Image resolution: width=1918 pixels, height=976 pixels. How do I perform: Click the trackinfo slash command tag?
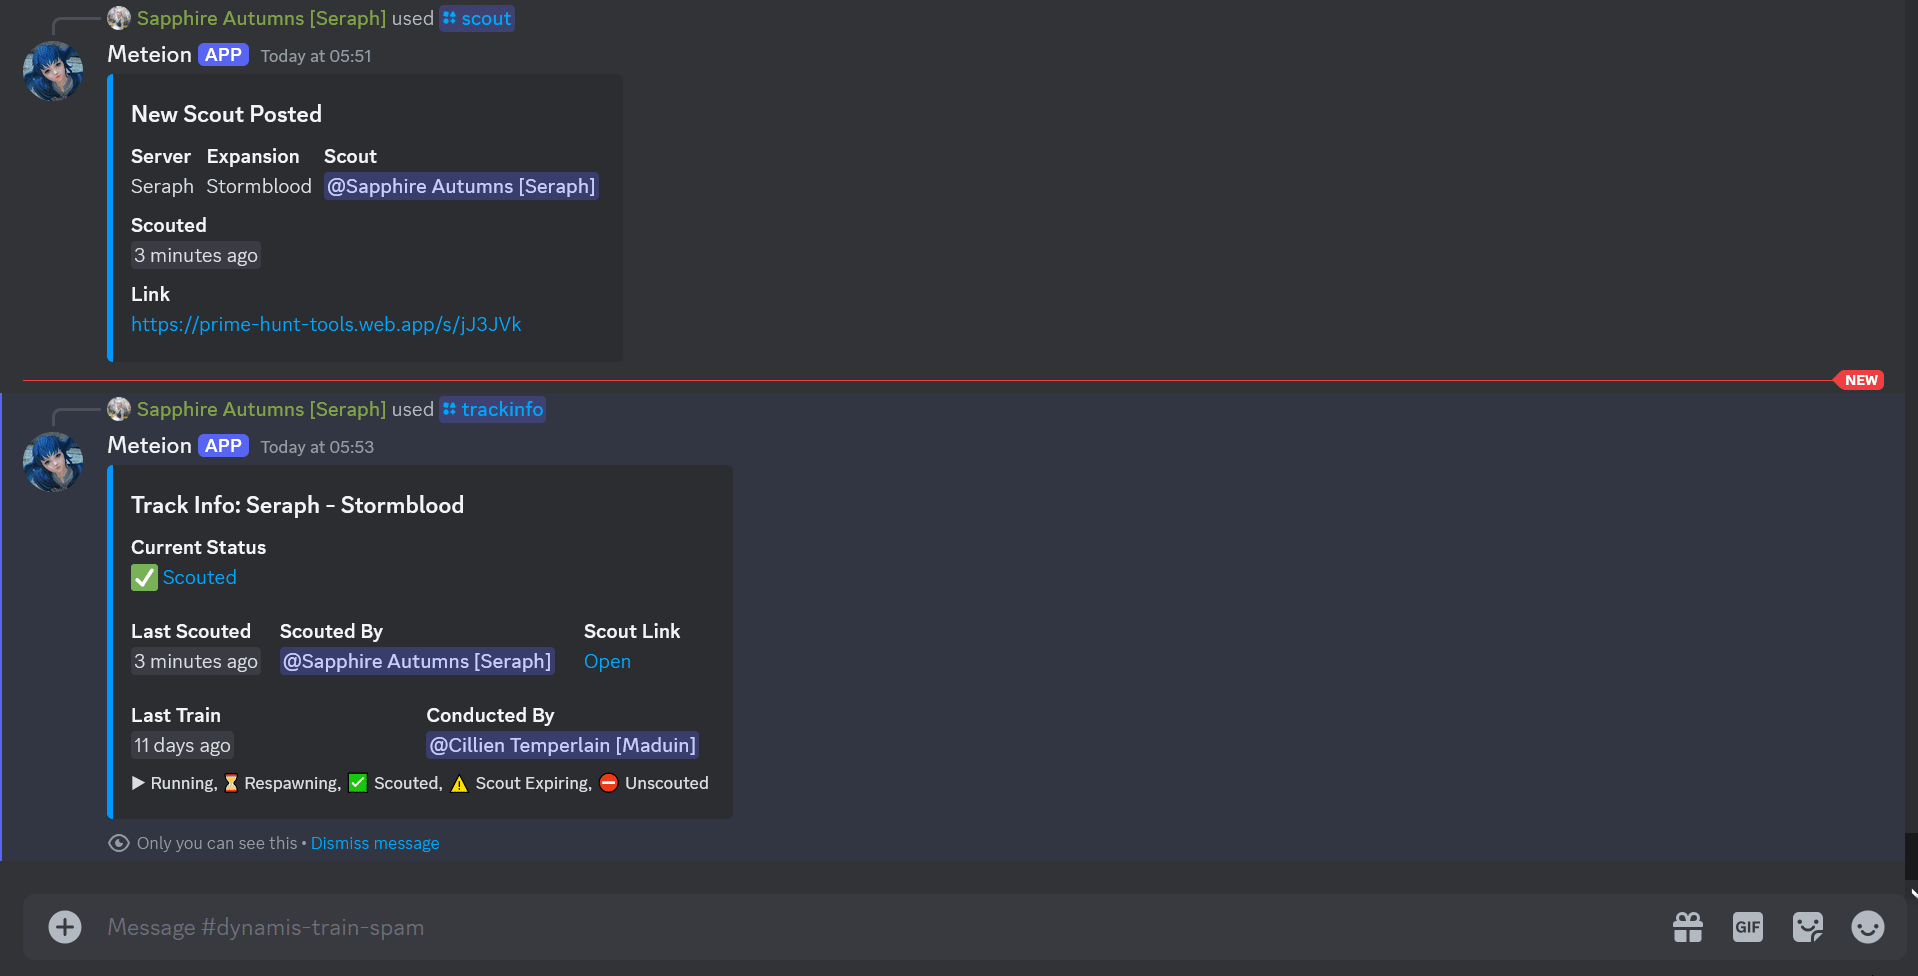pos(493,410)
